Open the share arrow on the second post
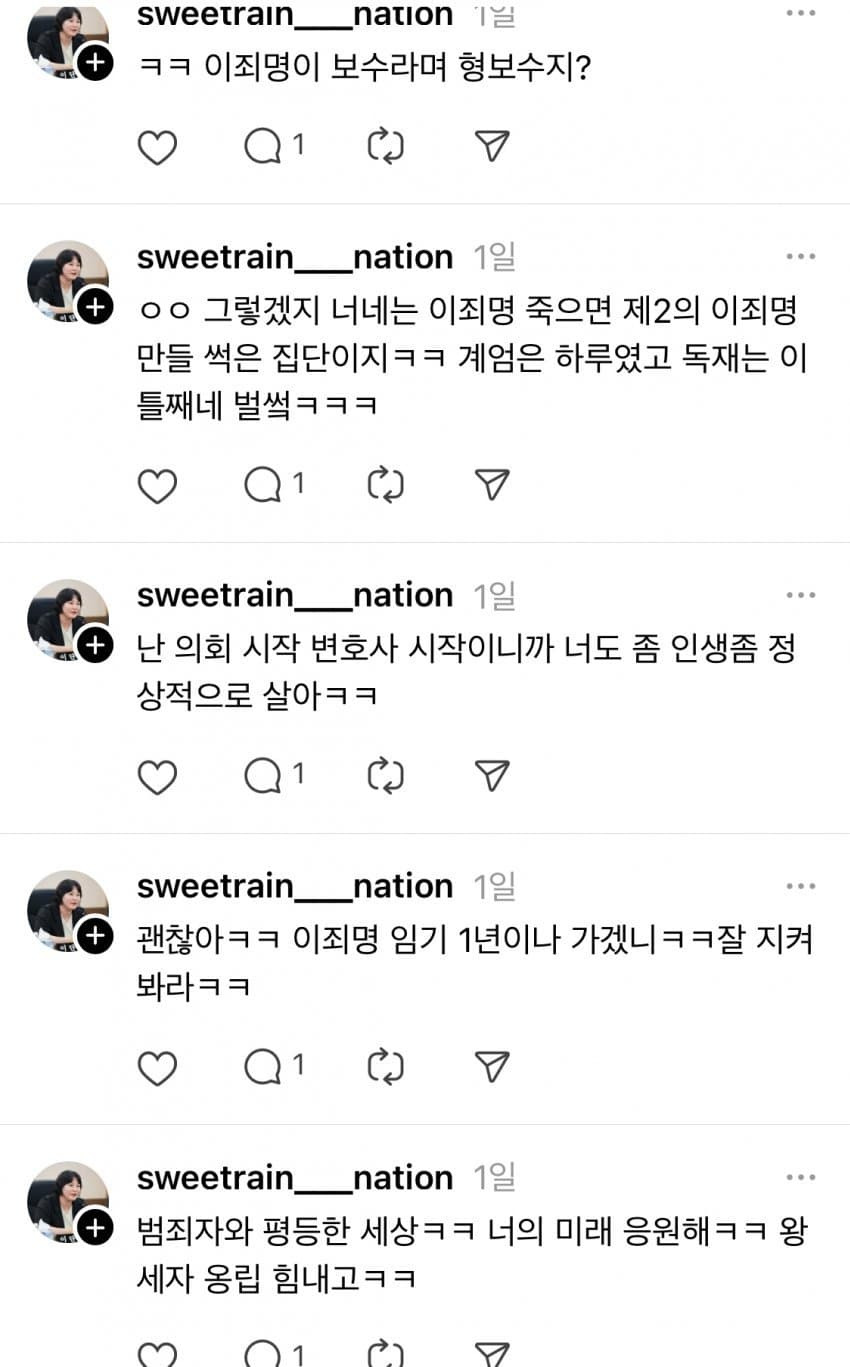 (490, 485)
